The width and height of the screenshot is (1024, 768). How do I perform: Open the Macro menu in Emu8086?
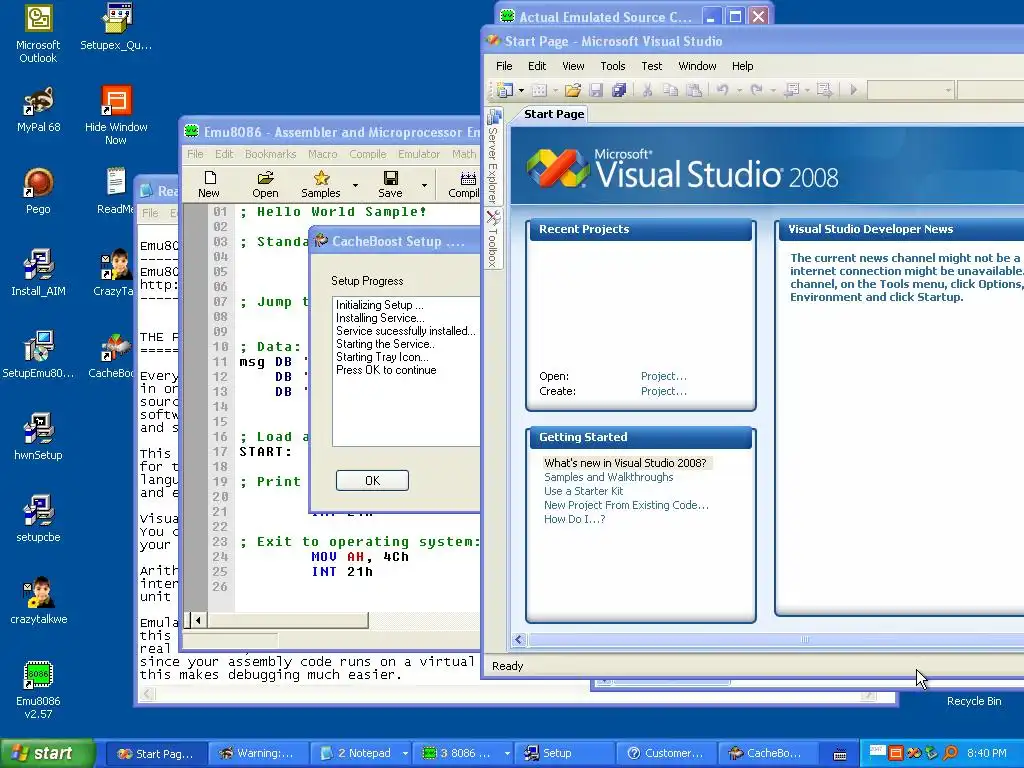point(323,154)
